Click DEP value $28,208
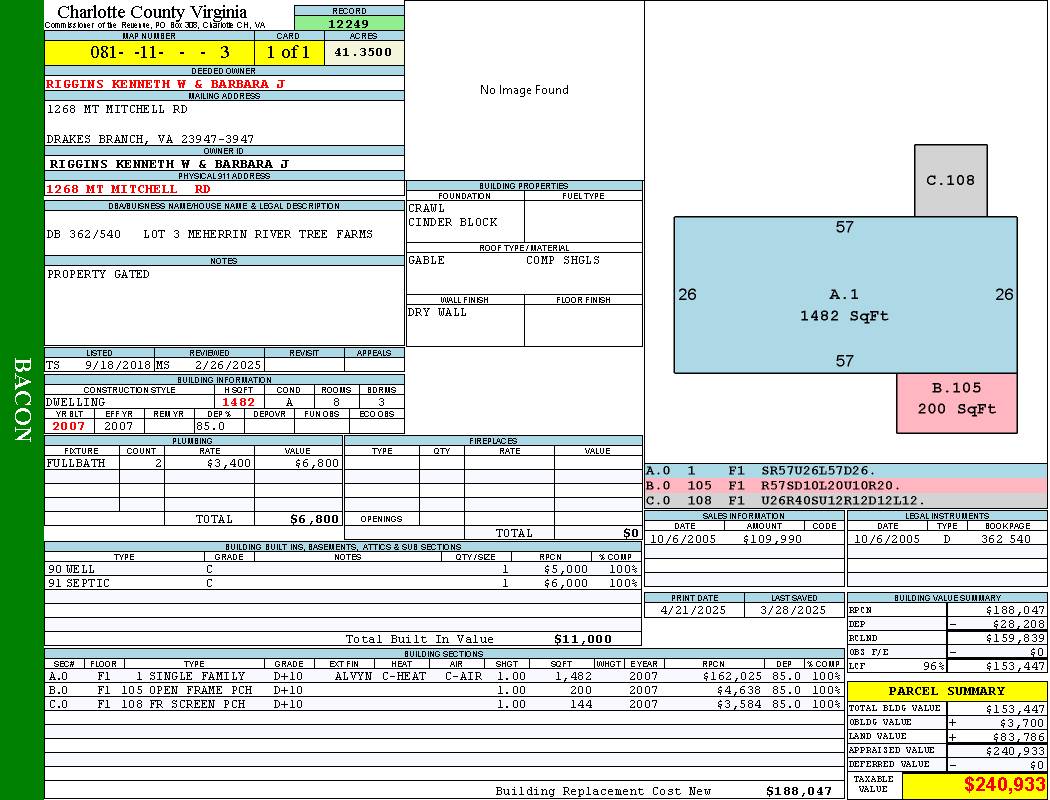The height and width of the screenshot is (800, 1050). tap(1019, 624)
